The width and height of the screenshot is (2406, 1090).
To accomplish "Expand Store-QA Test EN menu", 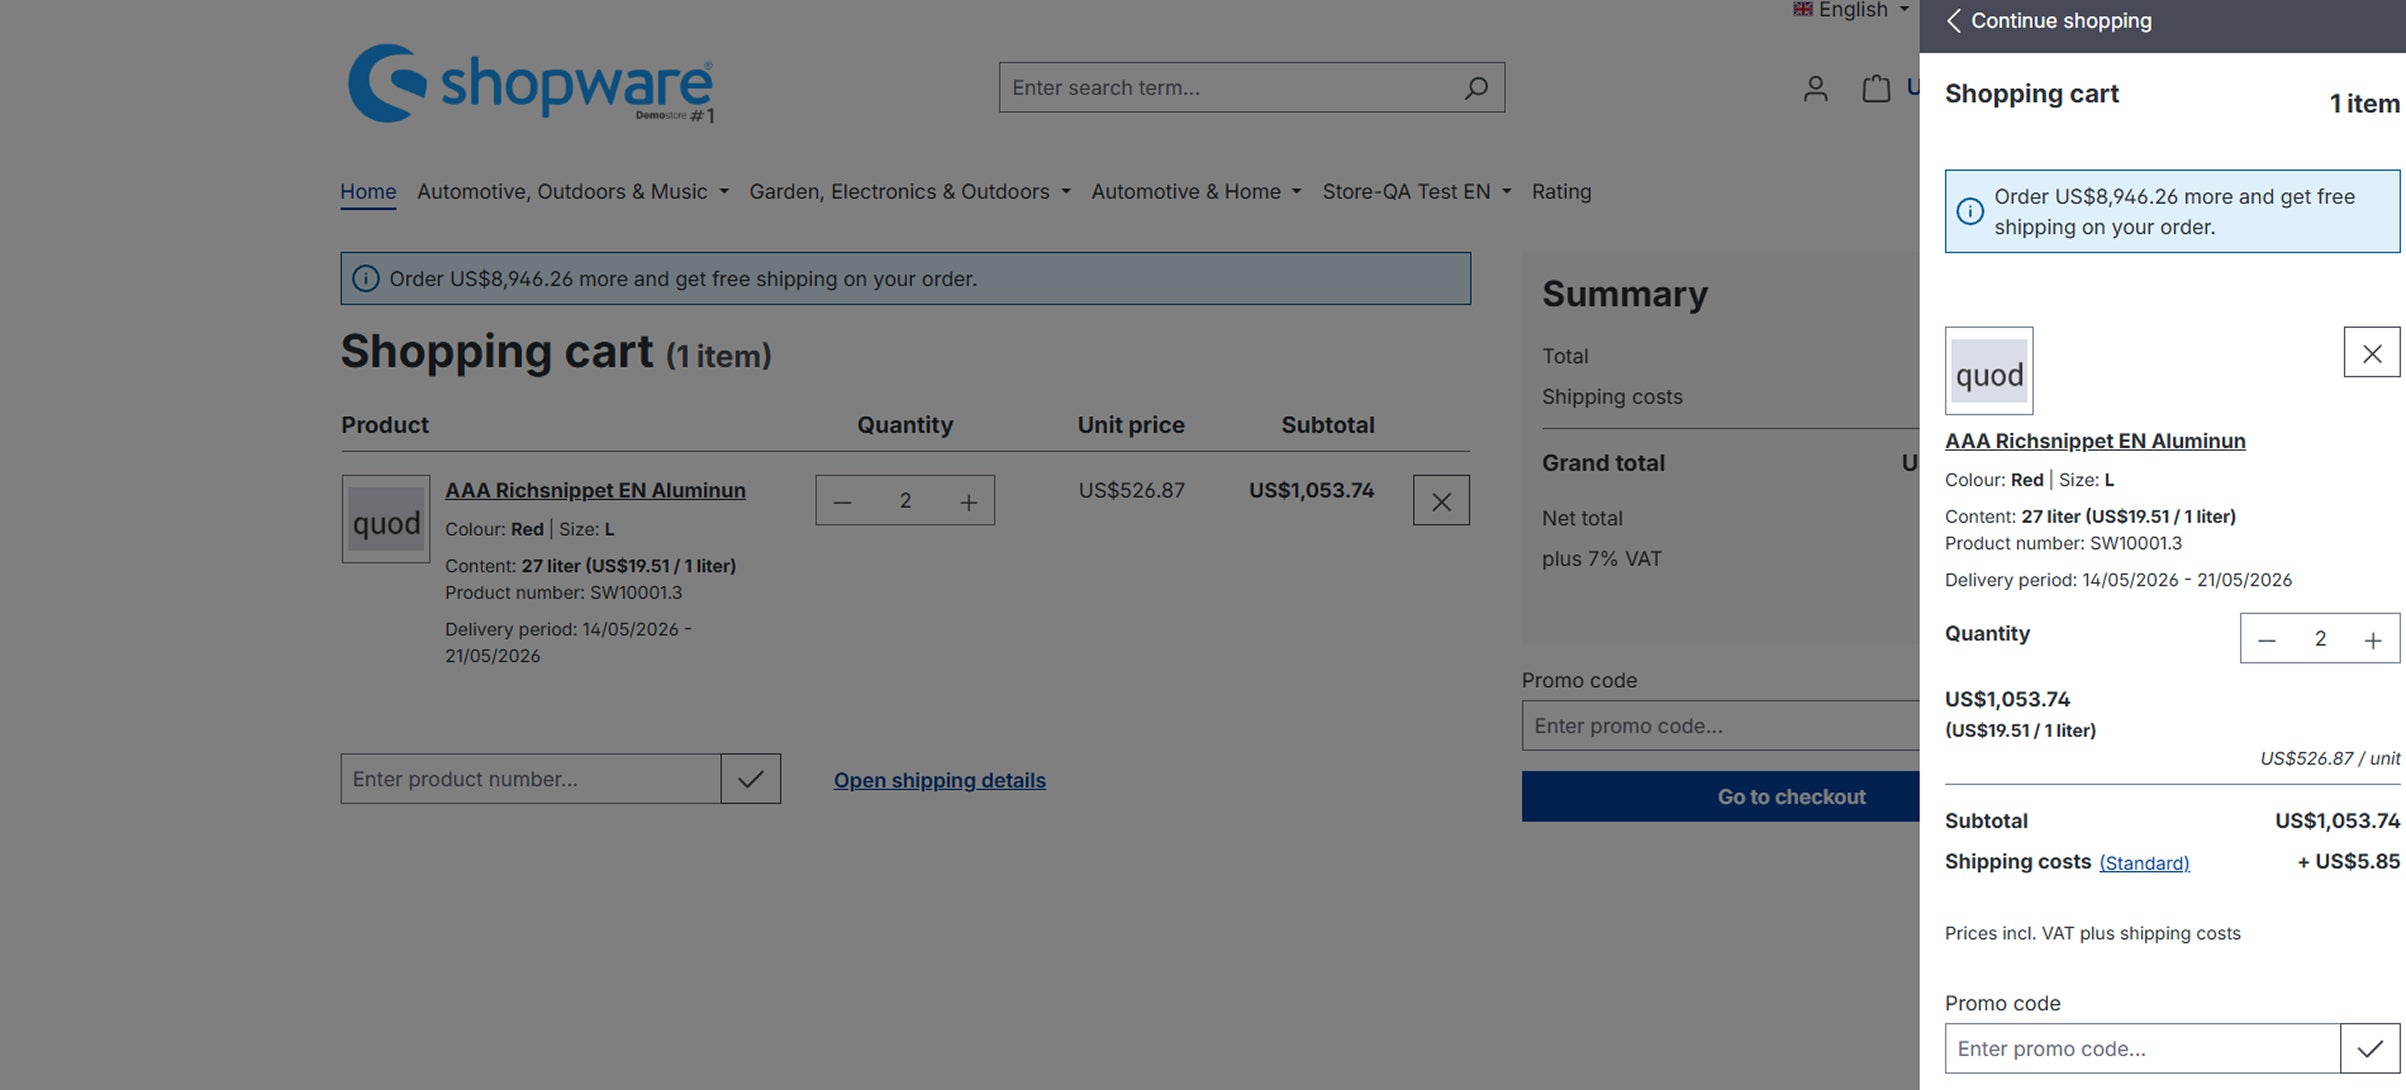I will 1417,192.
